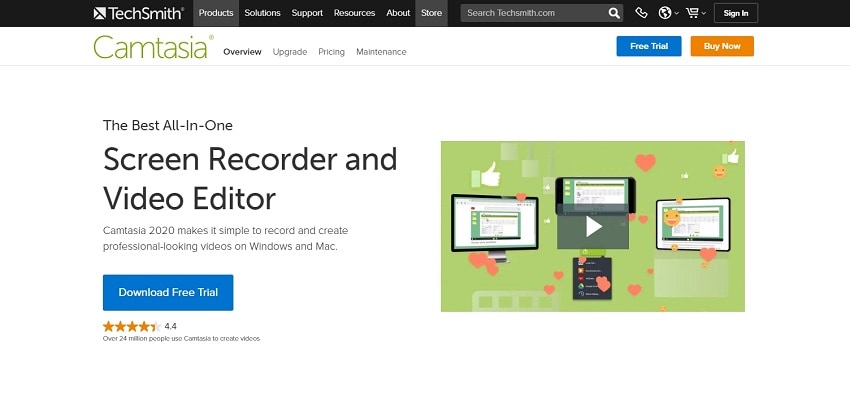This screenshot has width=850, height=397.
Task: Go to the Store menu item
Action: (432, 13)
